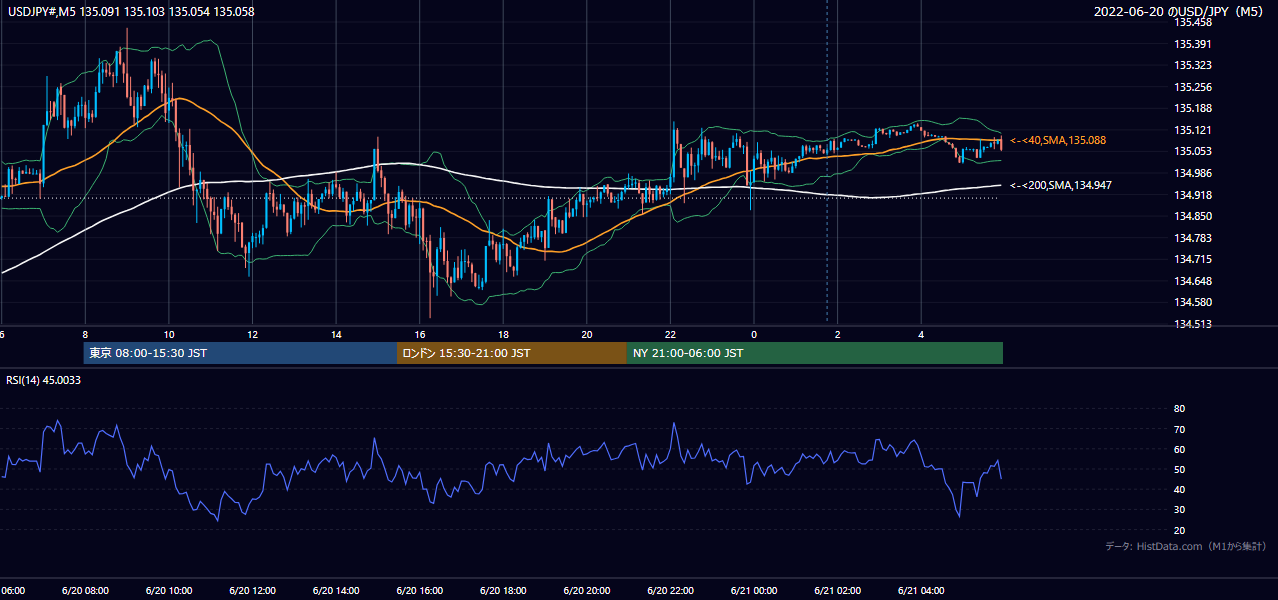Click the 6/20 12:00 bottom time label
The image size is (1278, 600).
point(253,591)
